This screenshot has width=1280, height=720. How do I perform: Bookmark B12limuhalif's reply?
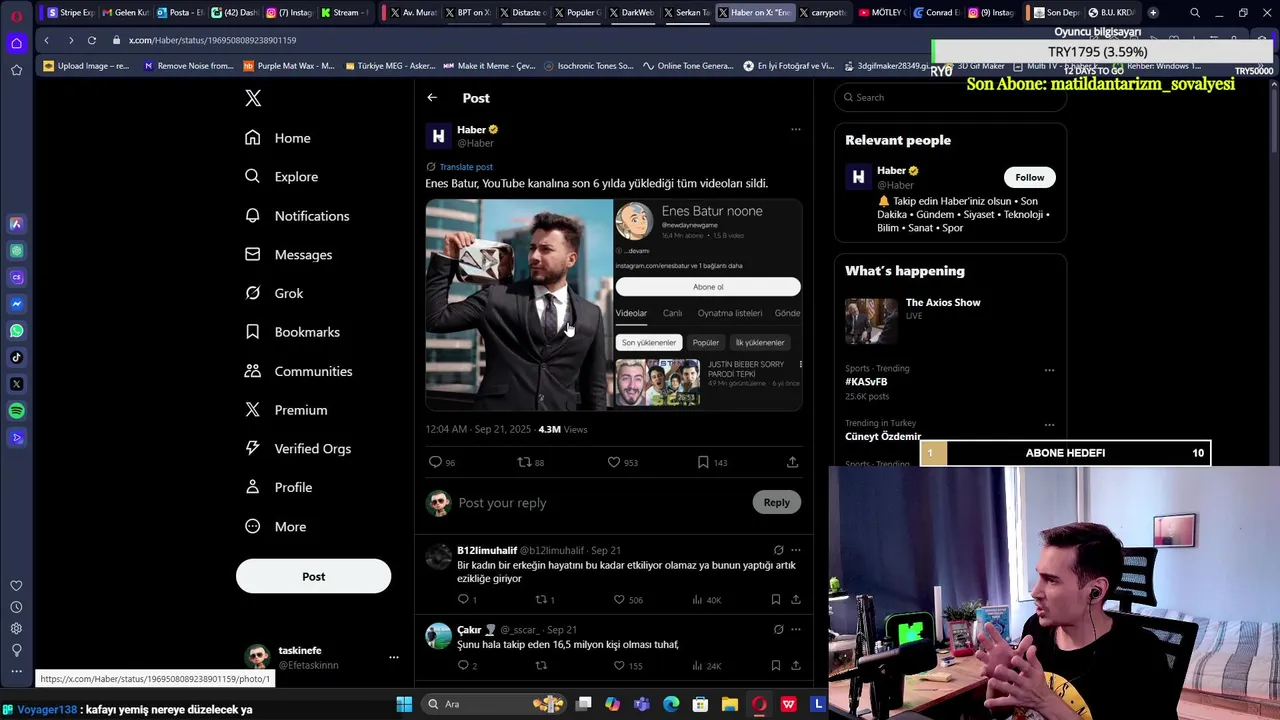775,600
